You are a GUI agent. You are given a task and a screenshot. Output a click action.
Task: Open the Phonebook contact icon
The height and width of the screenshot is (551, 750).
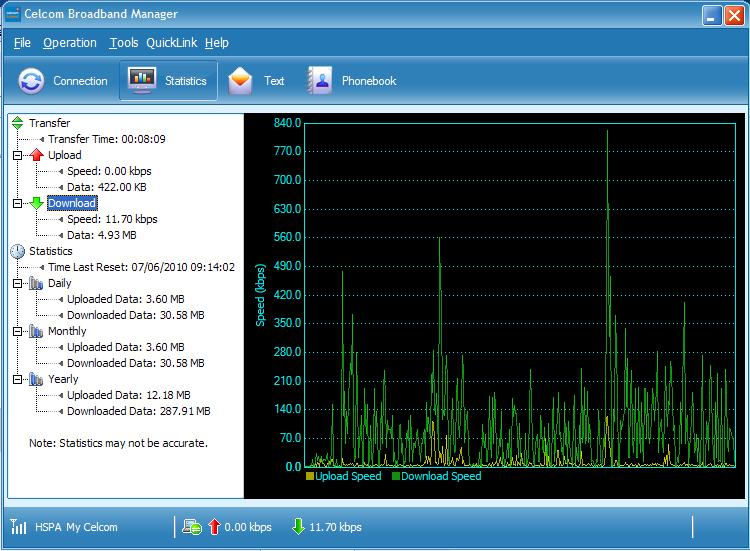(x=320, y=80)
